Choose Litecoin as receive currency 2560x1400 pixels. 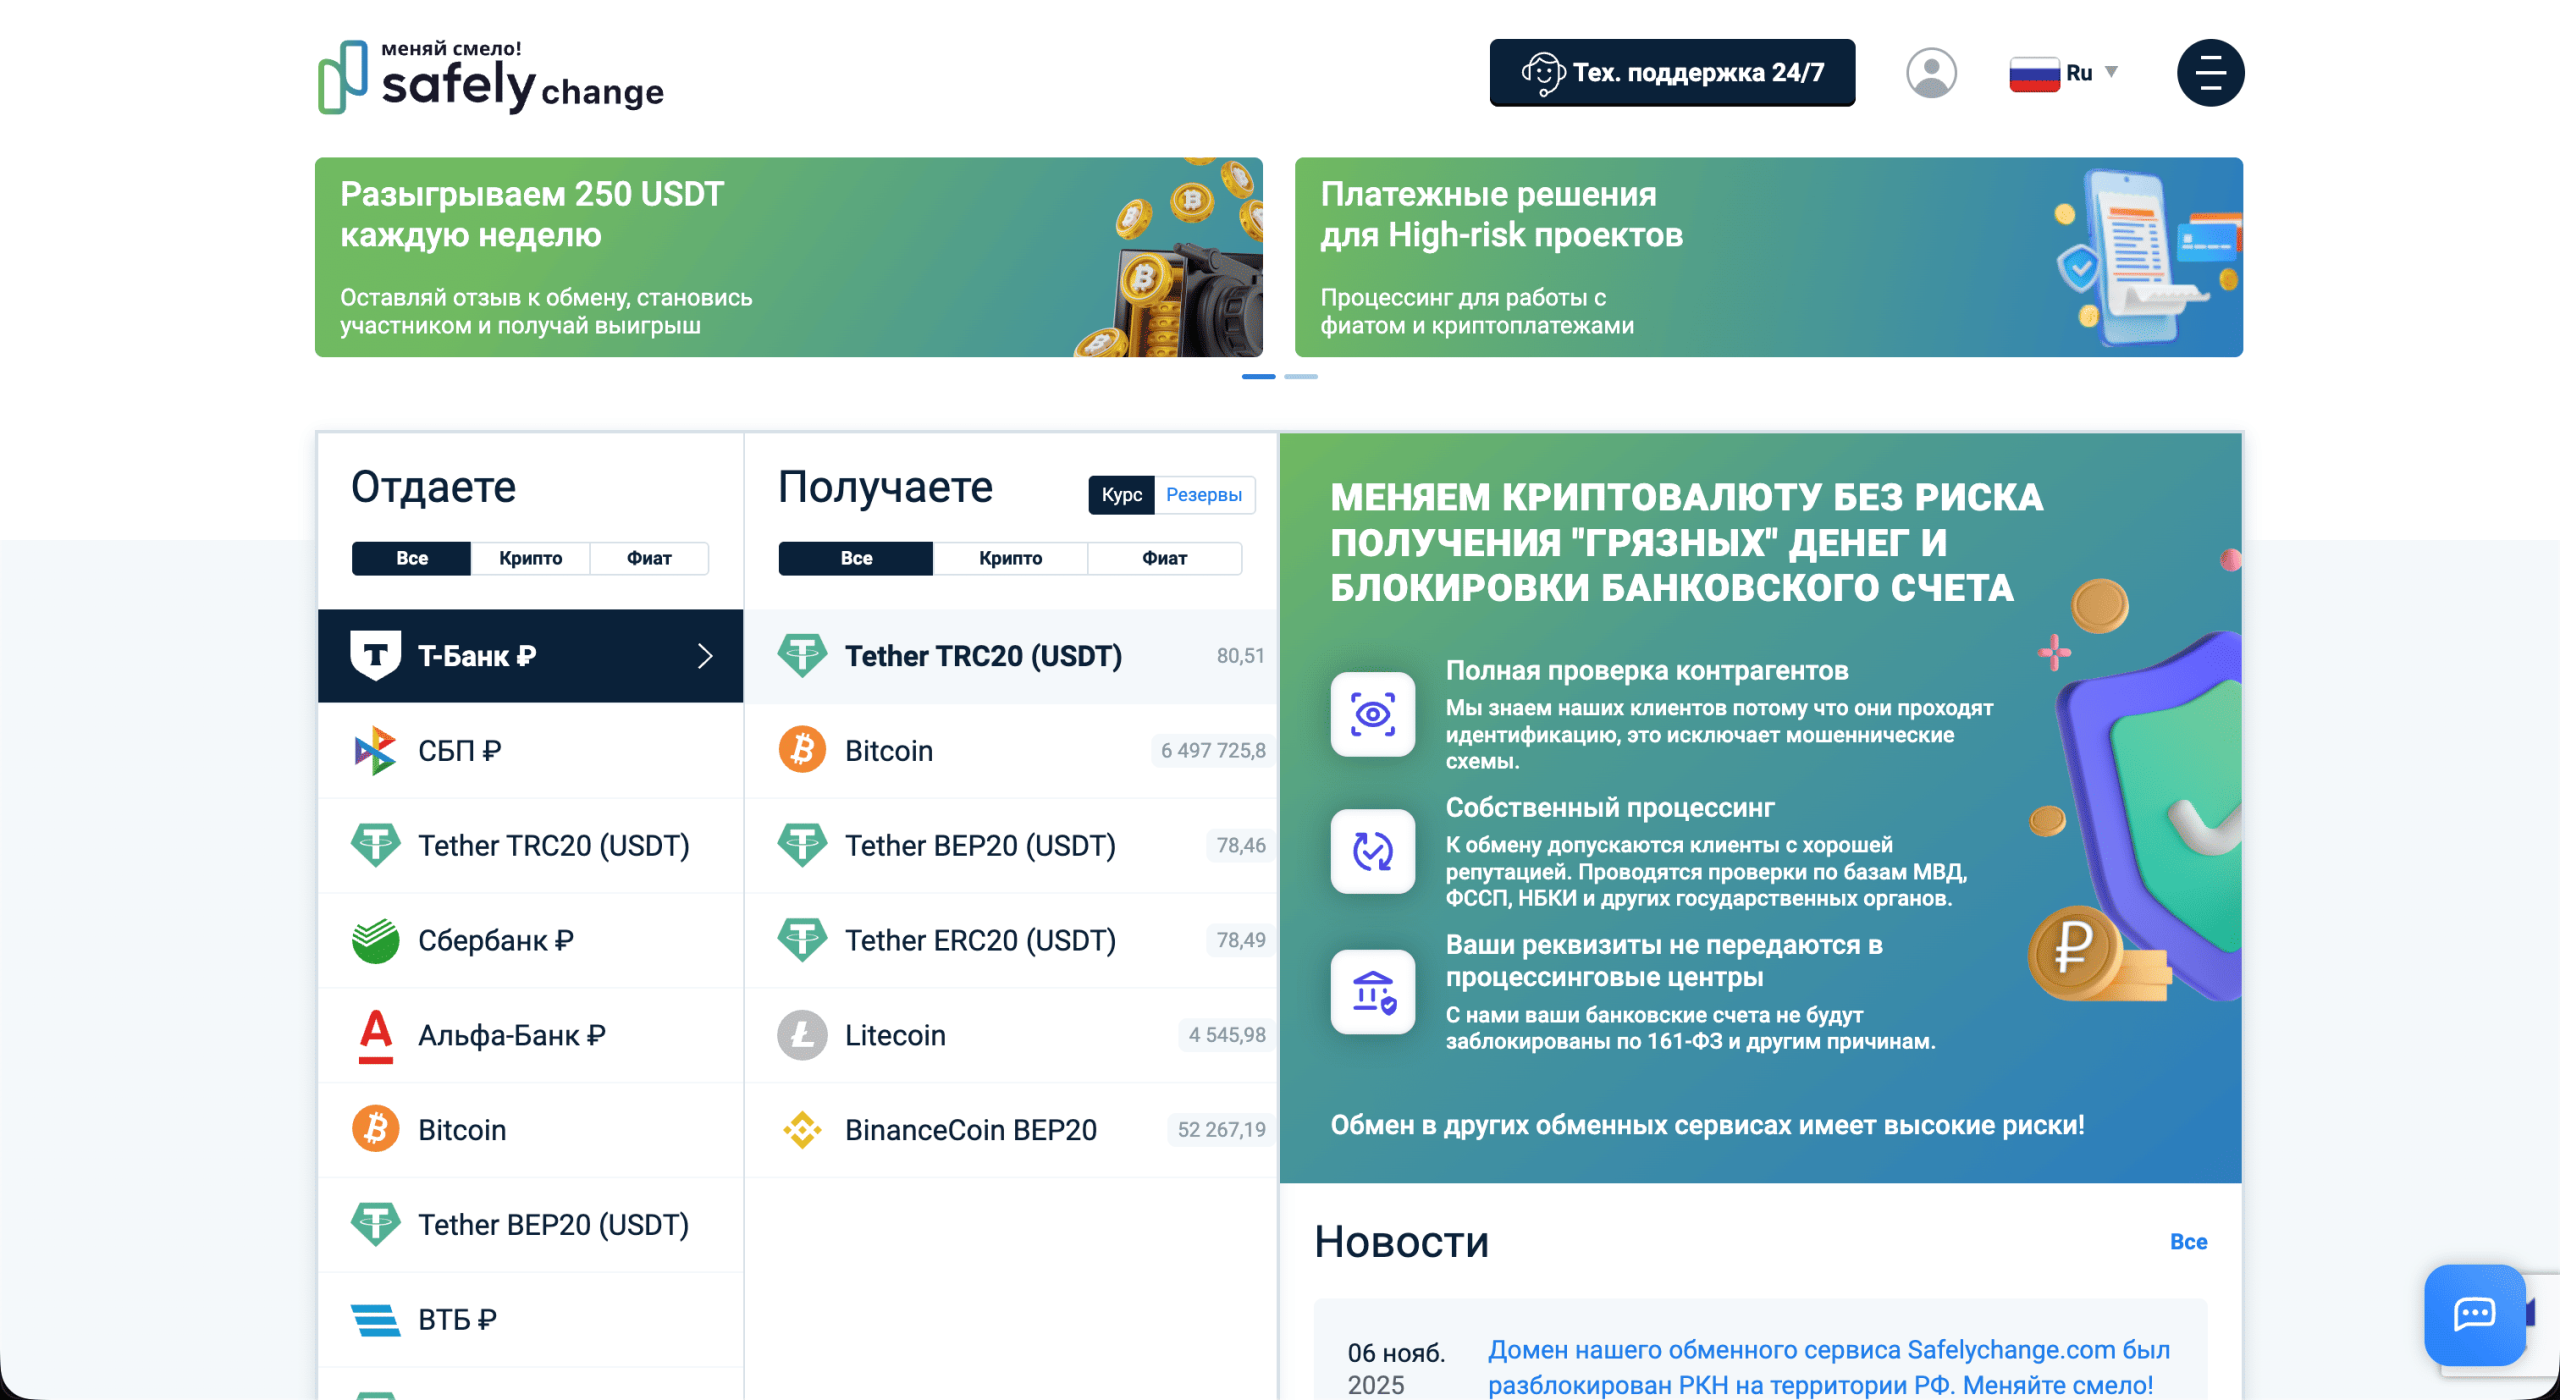tap(1011, 1035)
